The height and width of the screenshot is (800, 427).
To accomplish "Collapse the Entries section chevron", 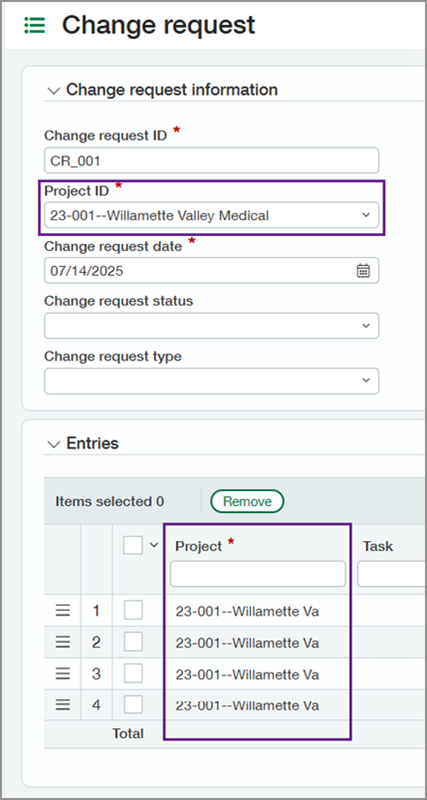I will click(x=53, y=444).
